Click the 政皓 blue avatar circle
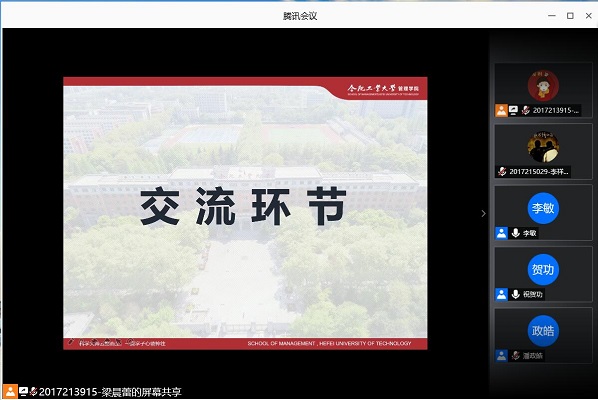The height and width of the screenshot is (400, 598). 543,331
